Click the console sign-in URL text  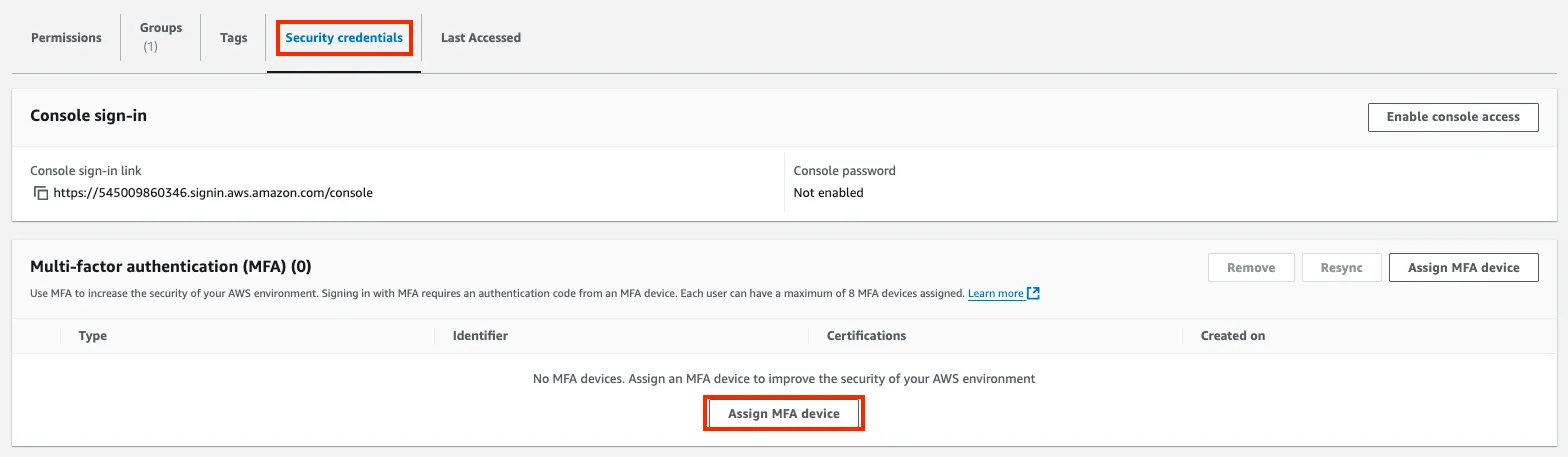coord(213,193)
